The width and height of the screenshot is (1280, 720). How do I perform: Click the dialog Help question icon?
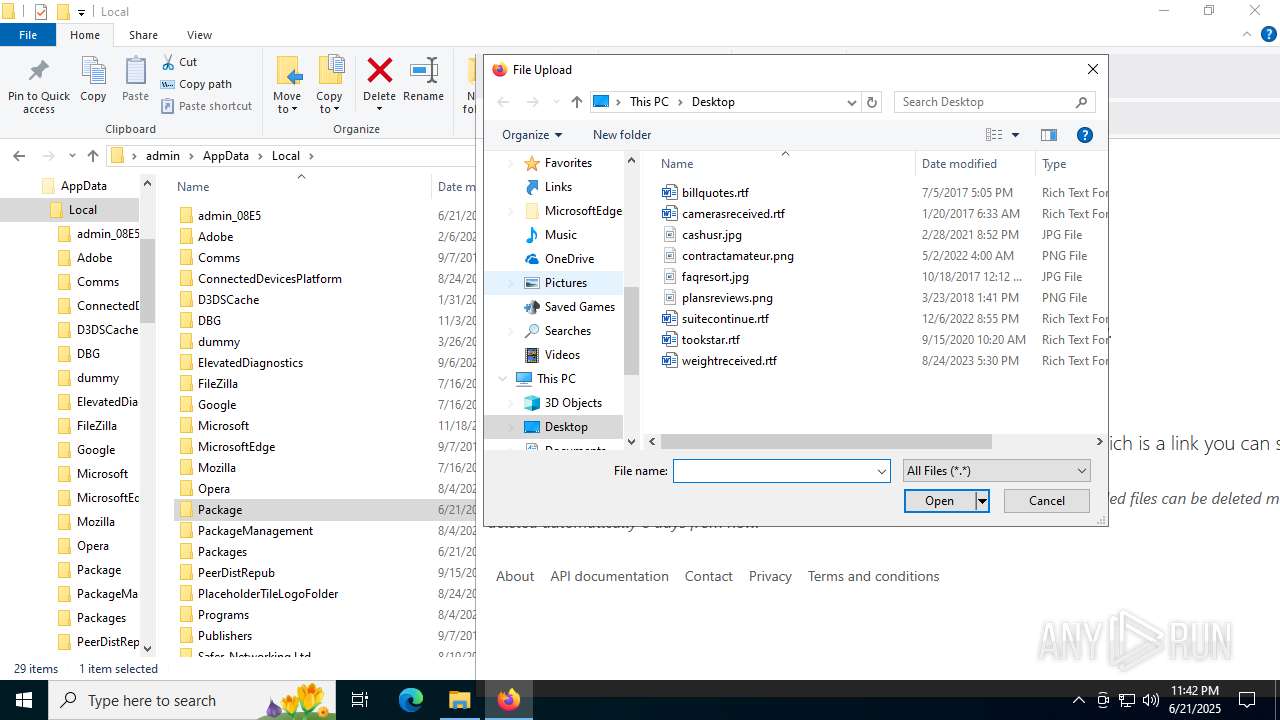tap(1084, 135)
